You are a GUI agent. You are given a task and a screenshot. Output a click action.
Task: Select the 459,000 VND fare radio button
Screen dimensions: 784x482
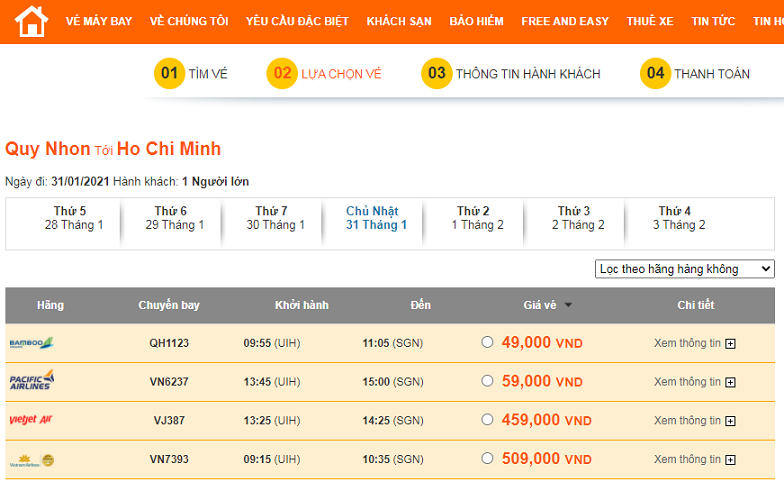(487, 420)
